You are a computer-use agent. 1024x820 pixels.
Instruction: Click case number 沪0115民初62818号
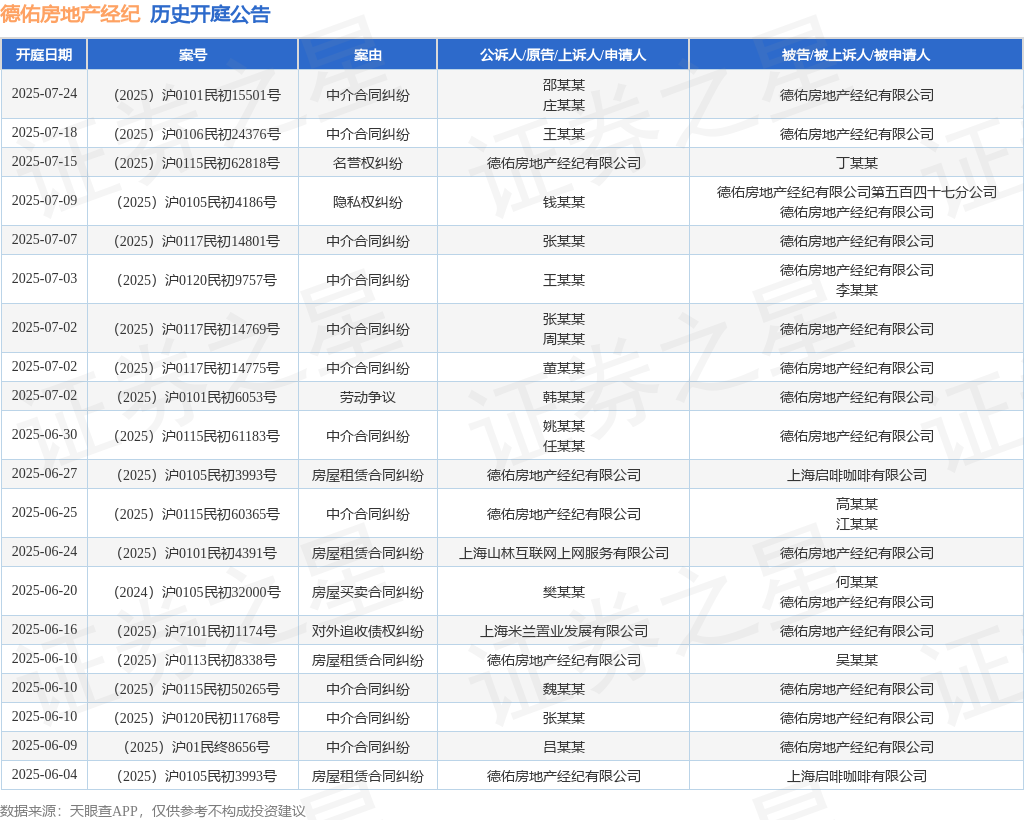coord(197,163)
